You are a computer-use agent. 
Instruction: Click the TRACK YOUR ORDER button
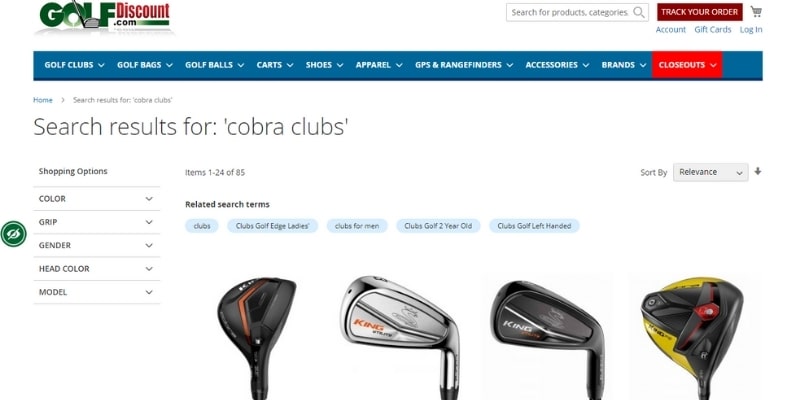click(699, 12)
